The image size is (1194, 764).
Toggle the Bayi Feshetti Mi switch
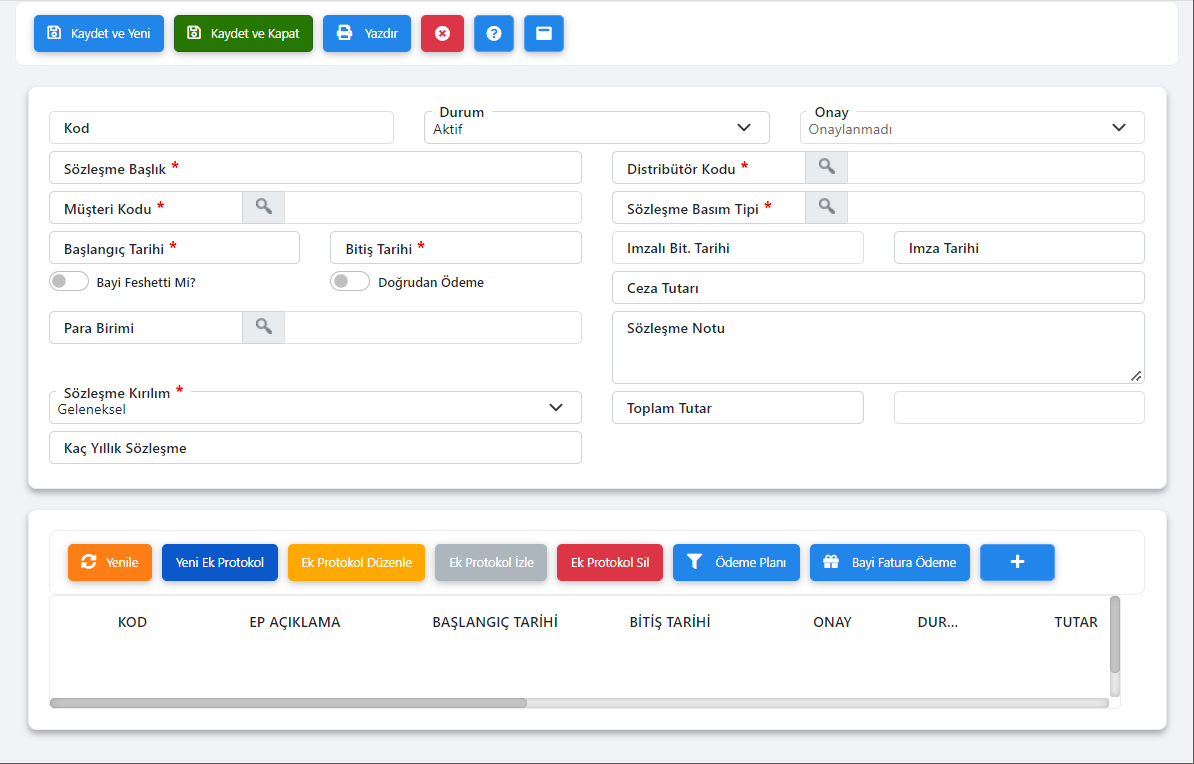tap(69, 282)
